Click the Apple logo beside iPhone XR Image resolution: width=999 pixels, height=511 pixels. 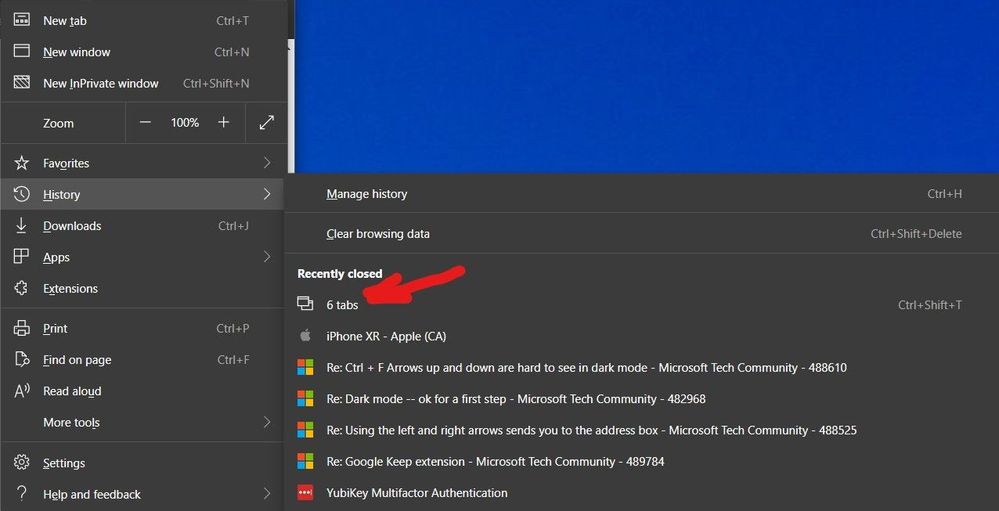(305, 336)
